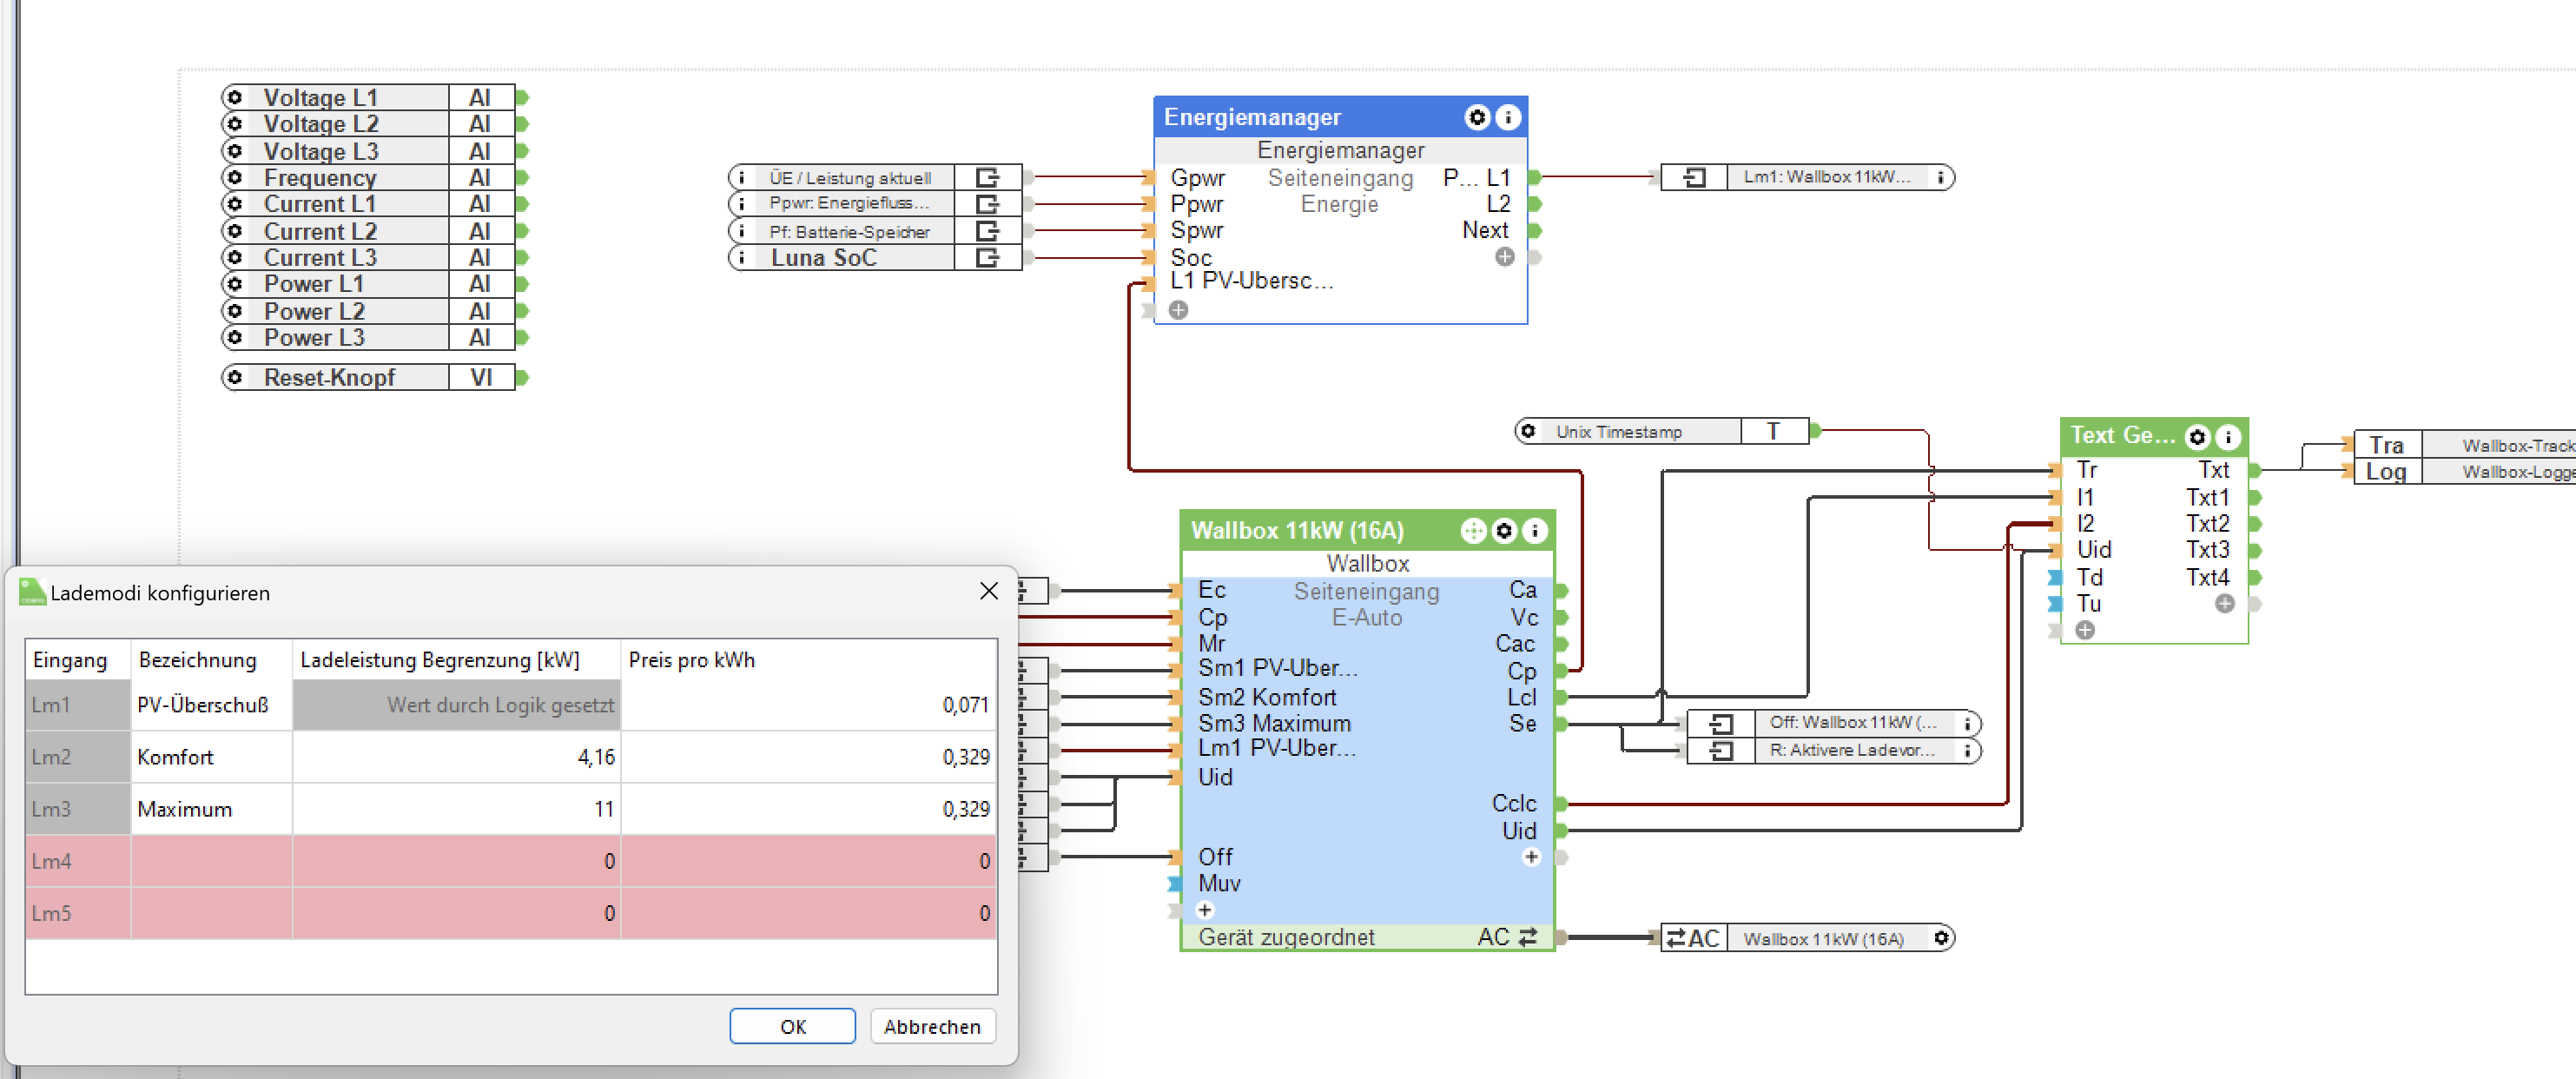2576x1079 pixels.
Task: Click Wallbox 11kW move handle icon
Action: (x=1472, y=531)
